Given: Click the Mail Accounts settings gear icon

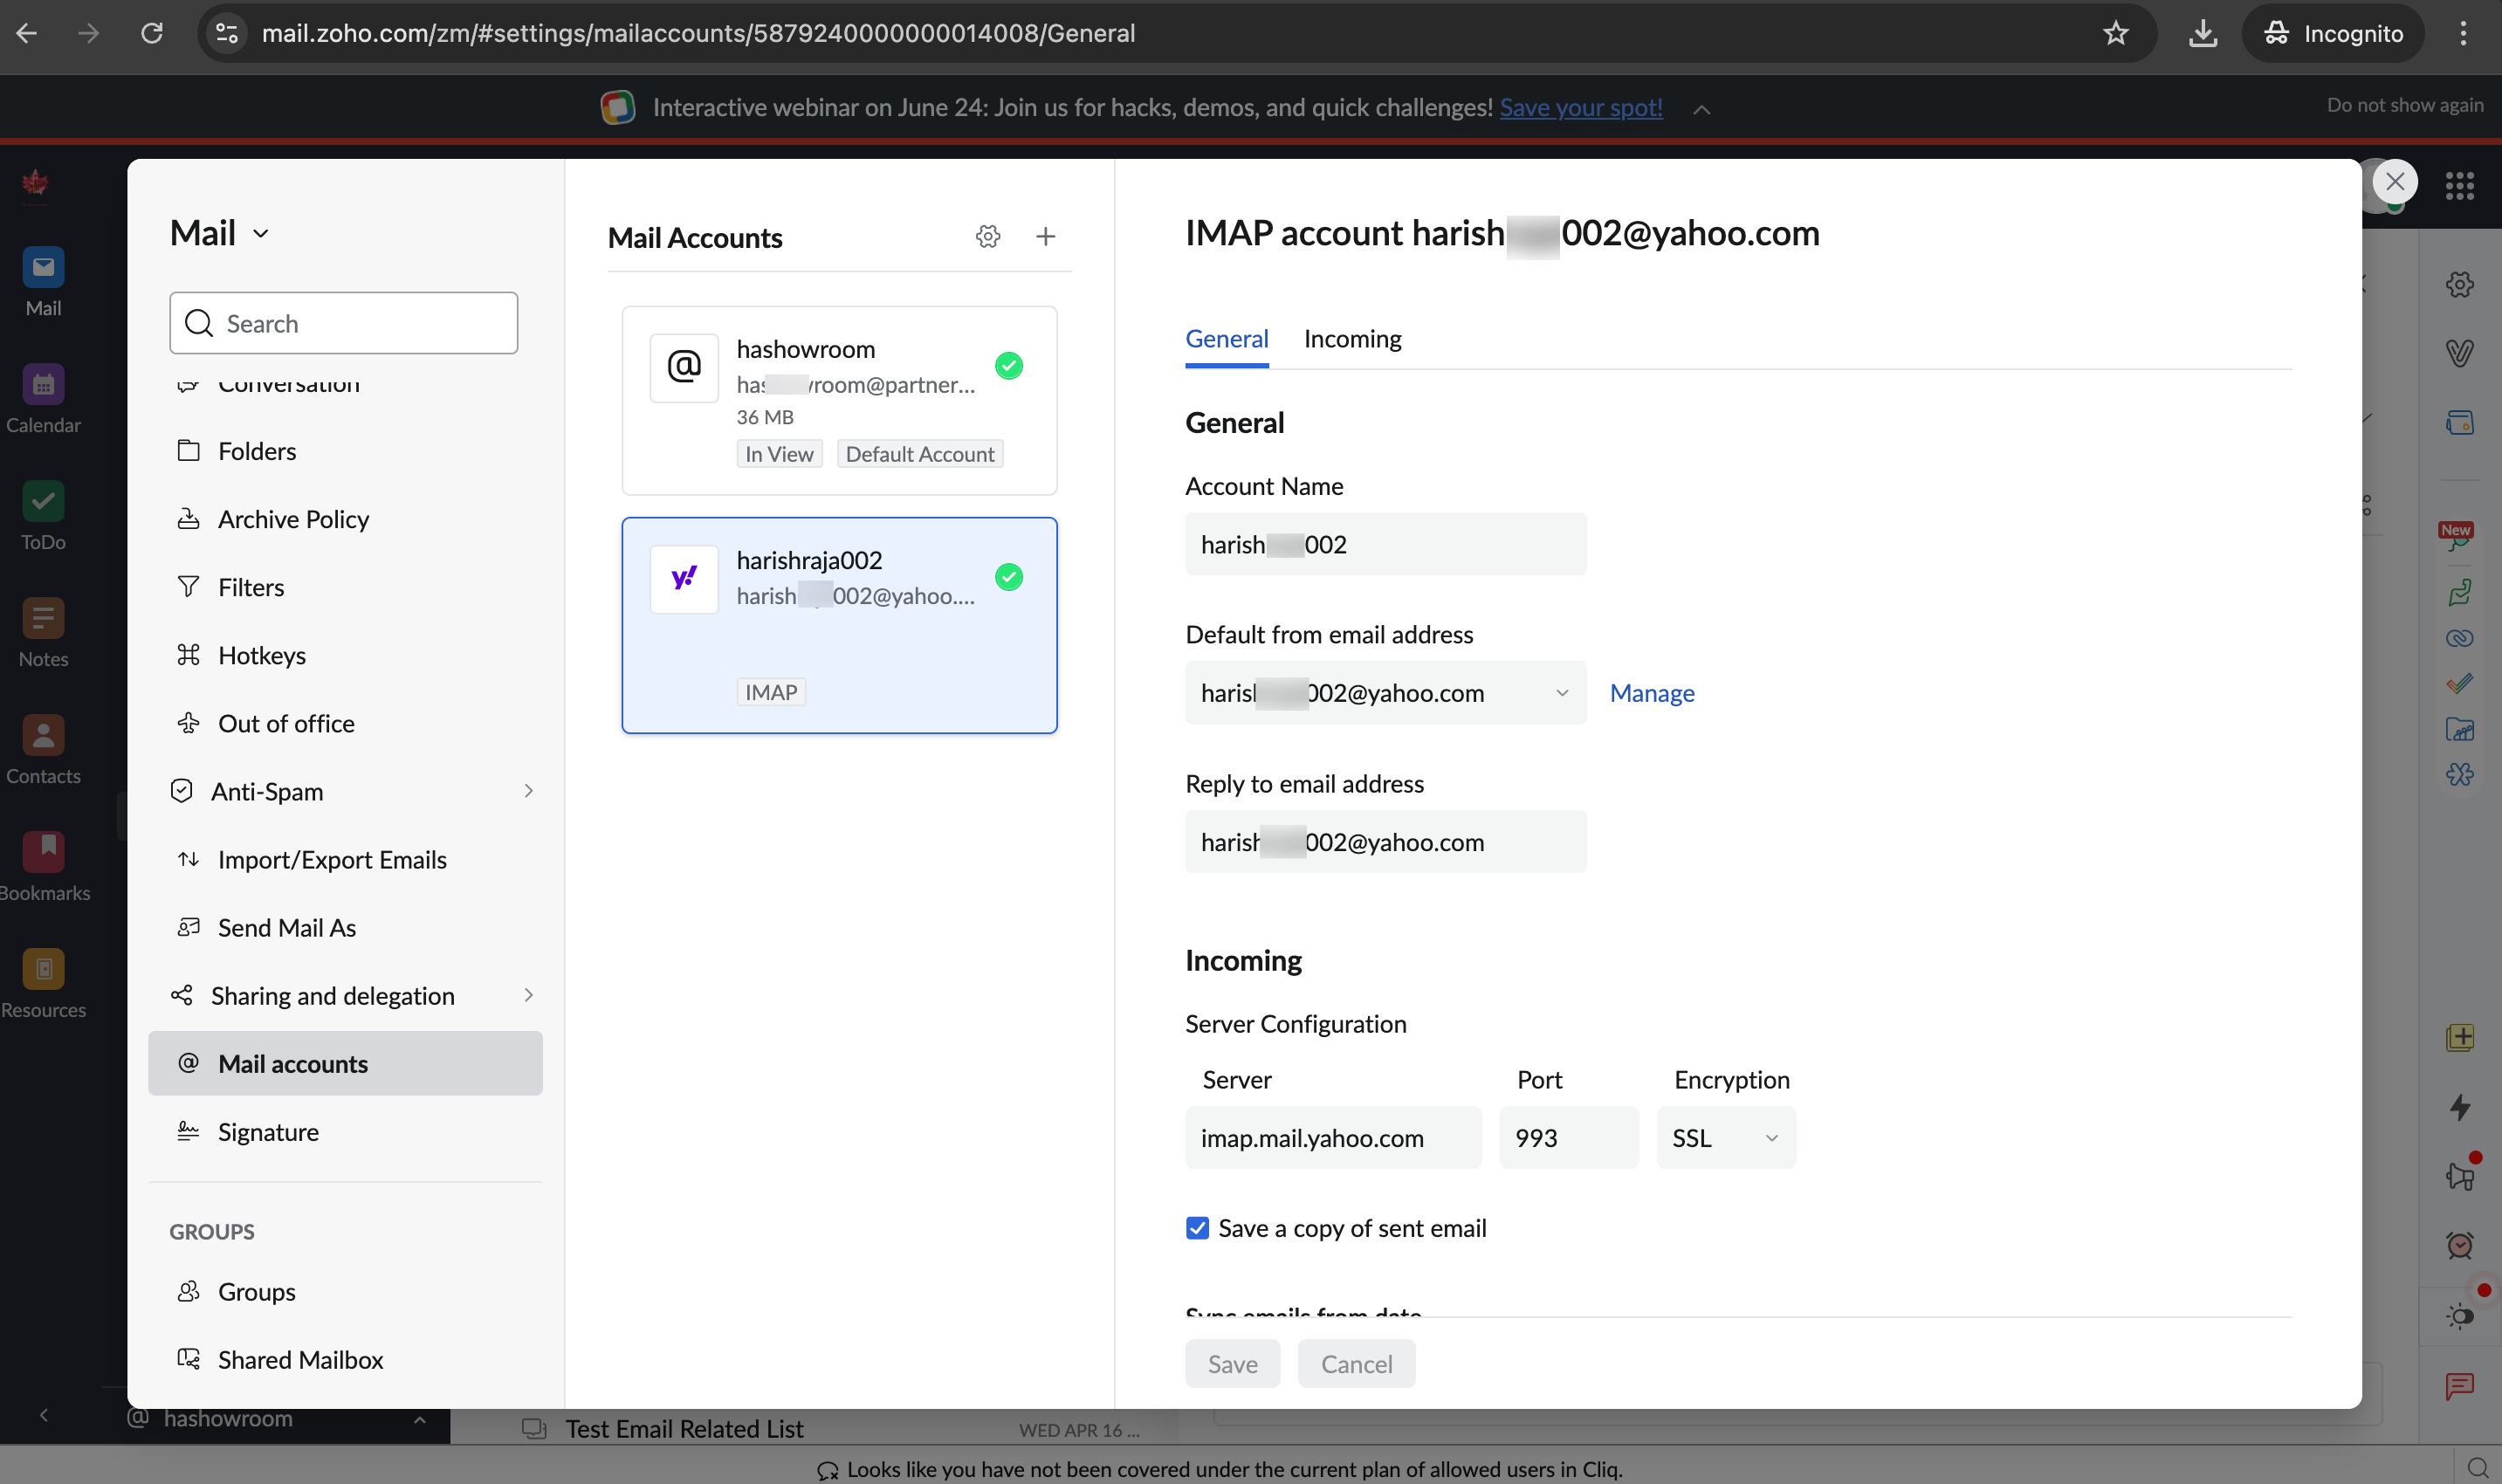Looking at the screenshot, I should [x=988, y=237].
